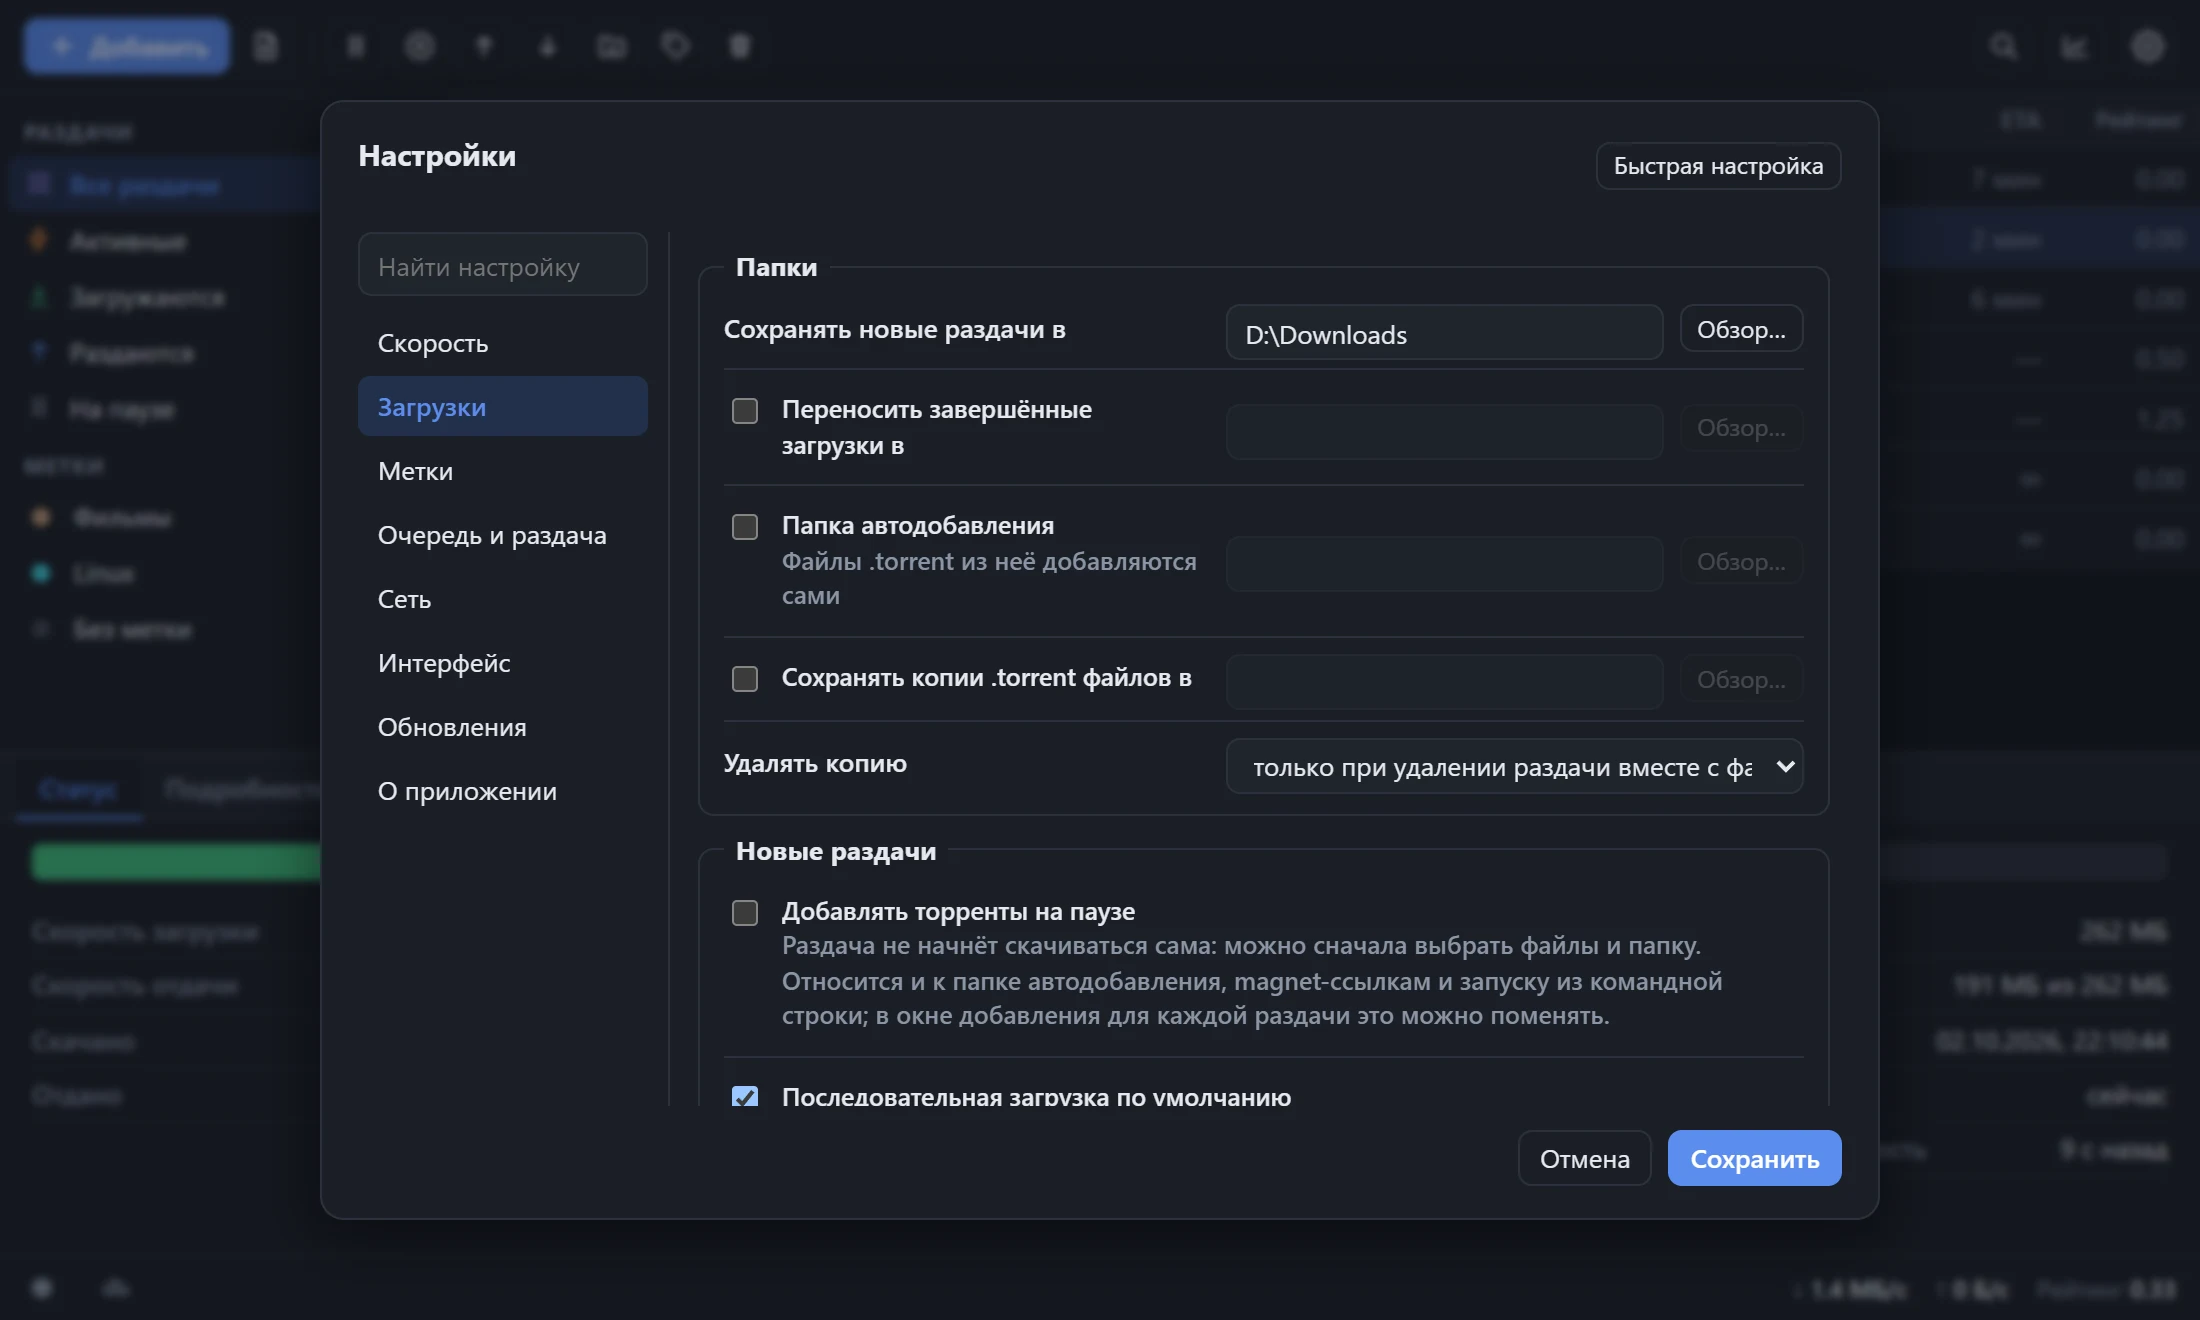Click the file icon beside Добавить button
This screenshot has width=2200, height=1320.
(x=266, y=46)
